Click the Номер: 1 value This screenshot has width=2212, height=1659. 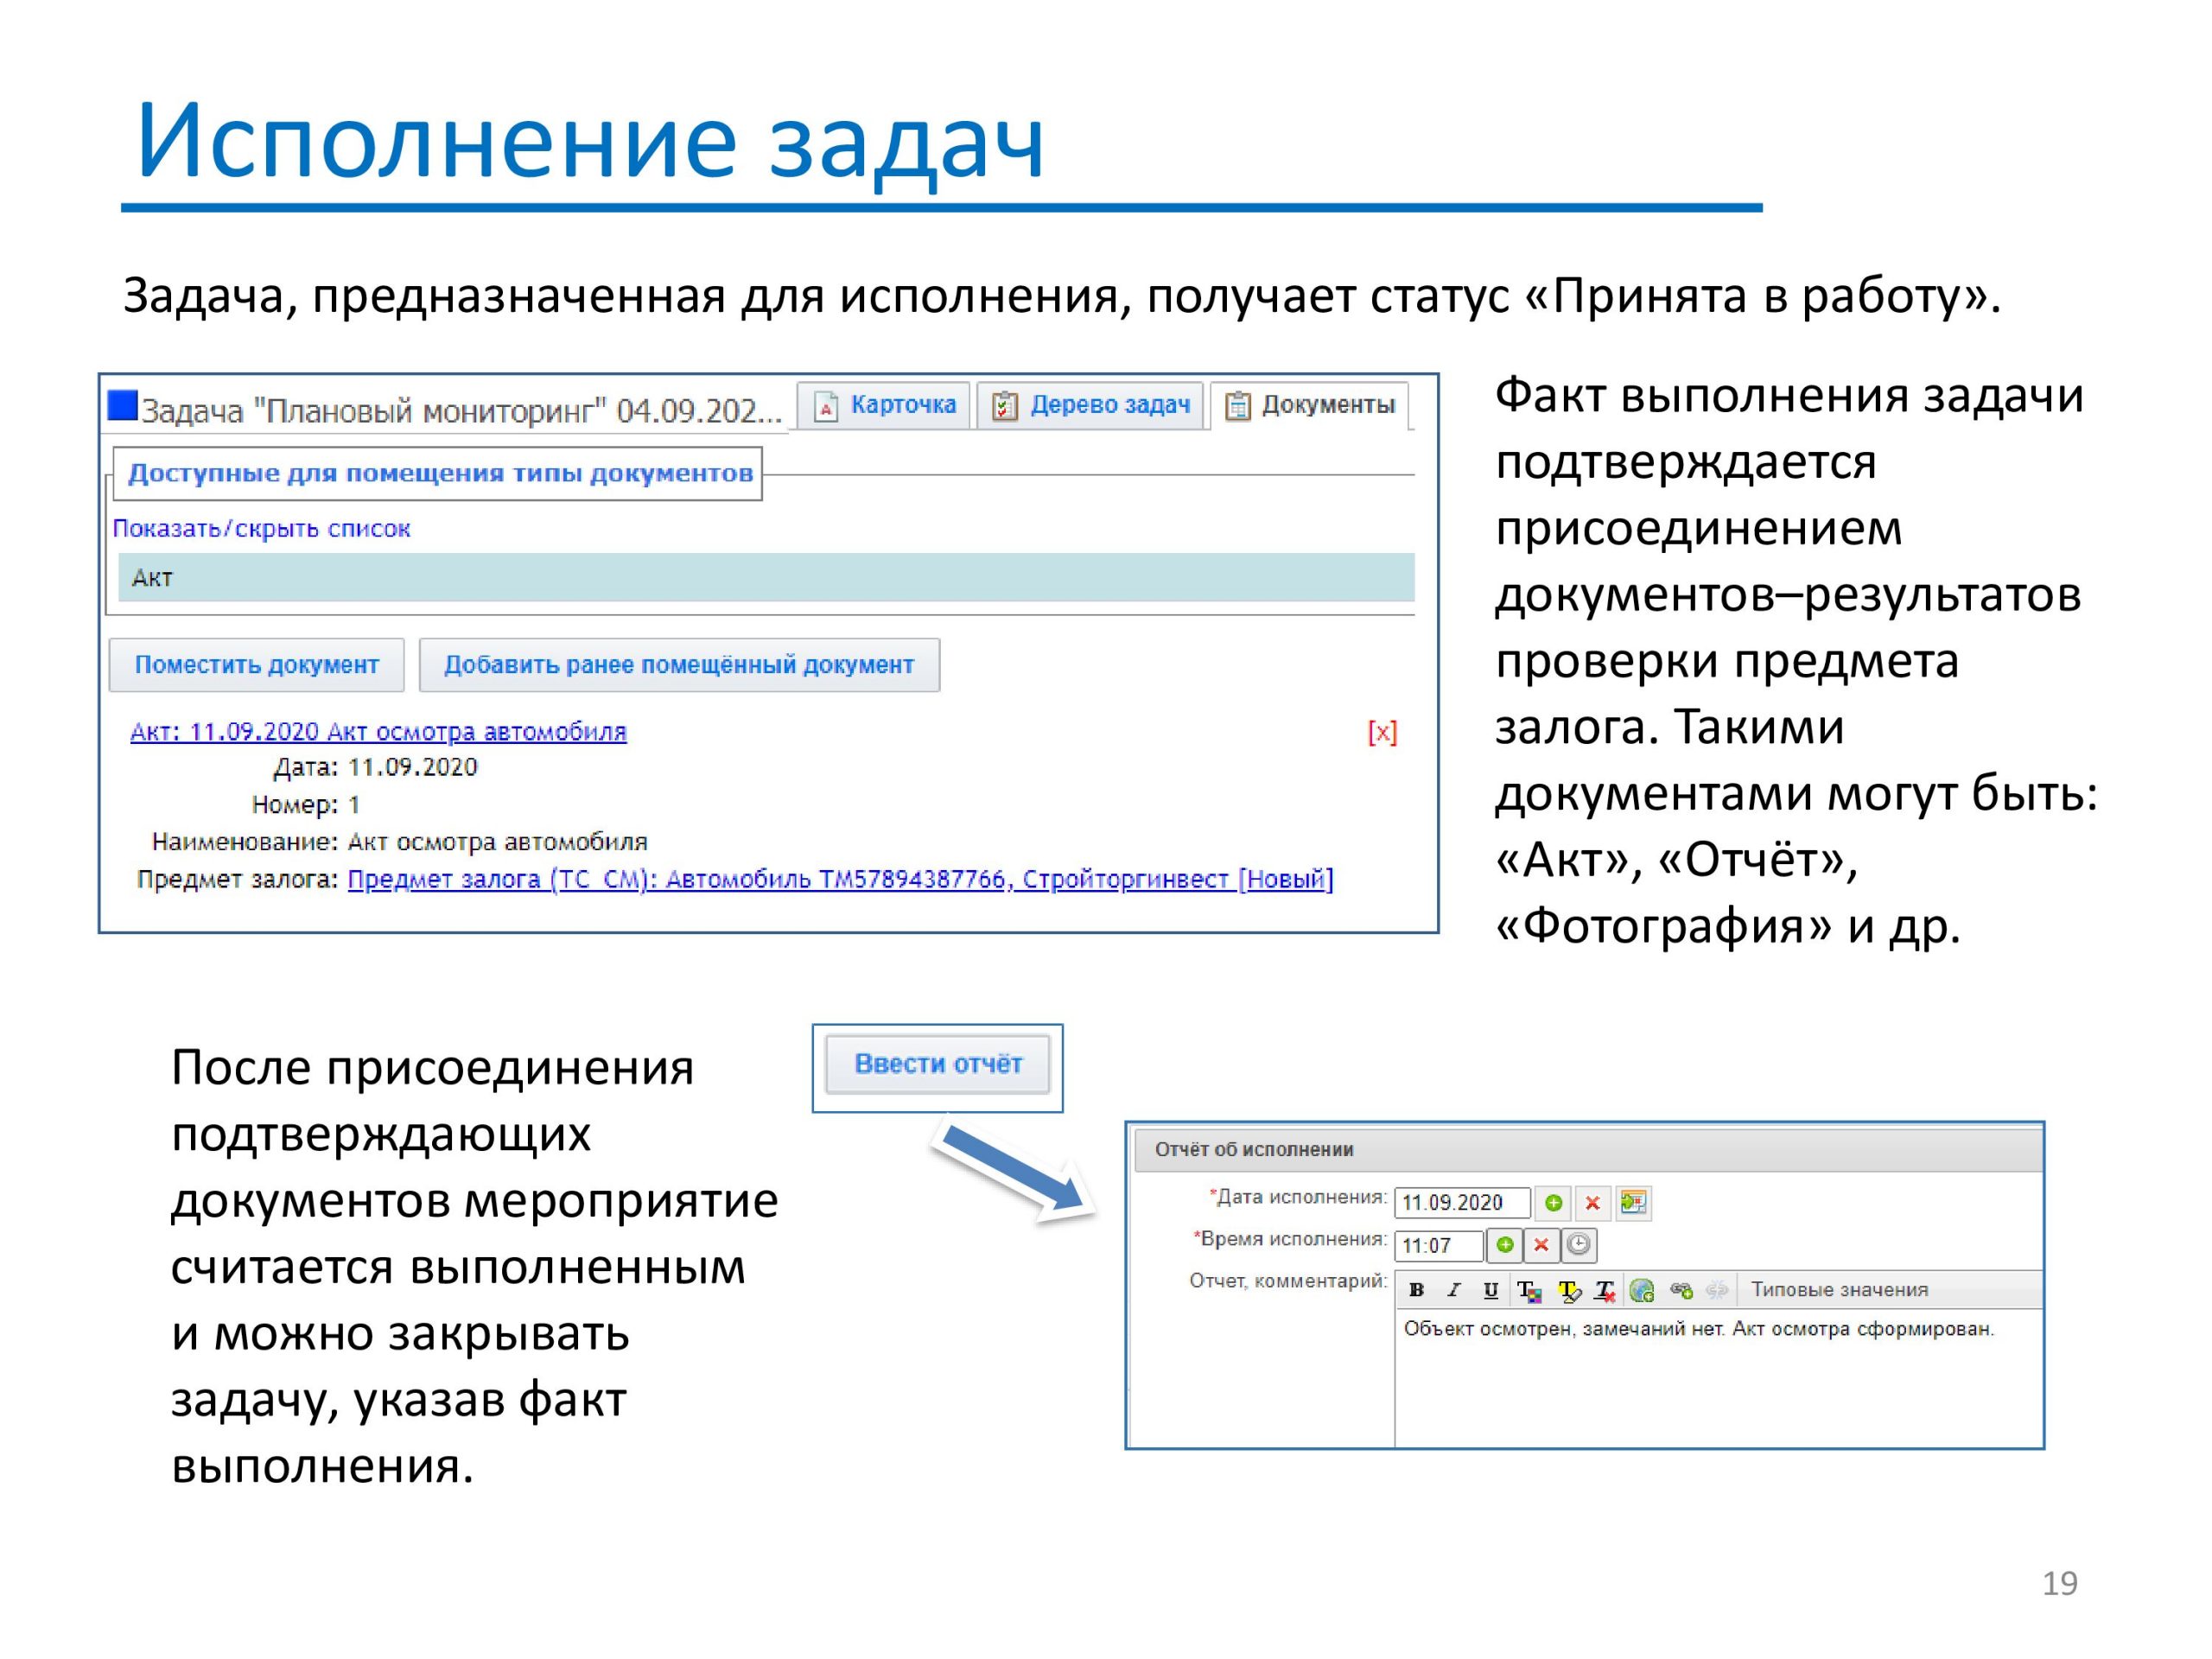pos(354,805)
